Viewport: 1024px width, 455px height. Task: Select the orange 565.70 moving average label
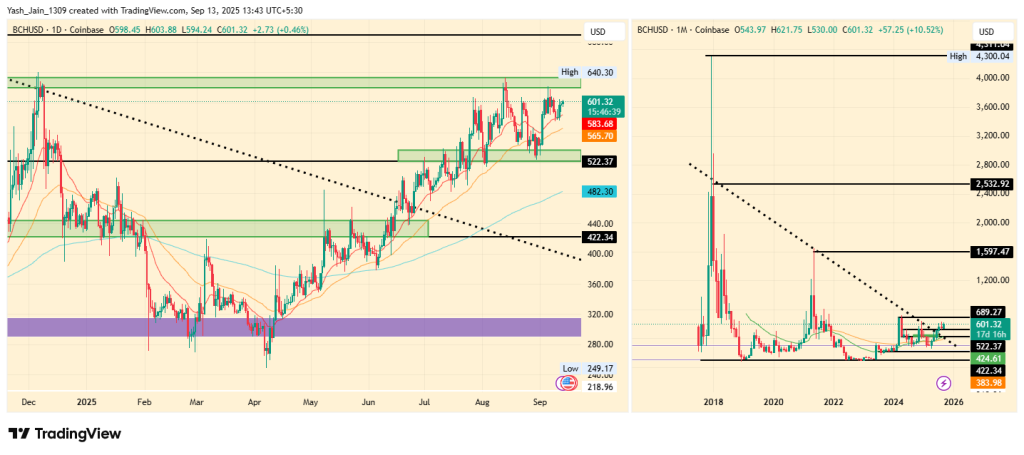(x=600, y=135)
